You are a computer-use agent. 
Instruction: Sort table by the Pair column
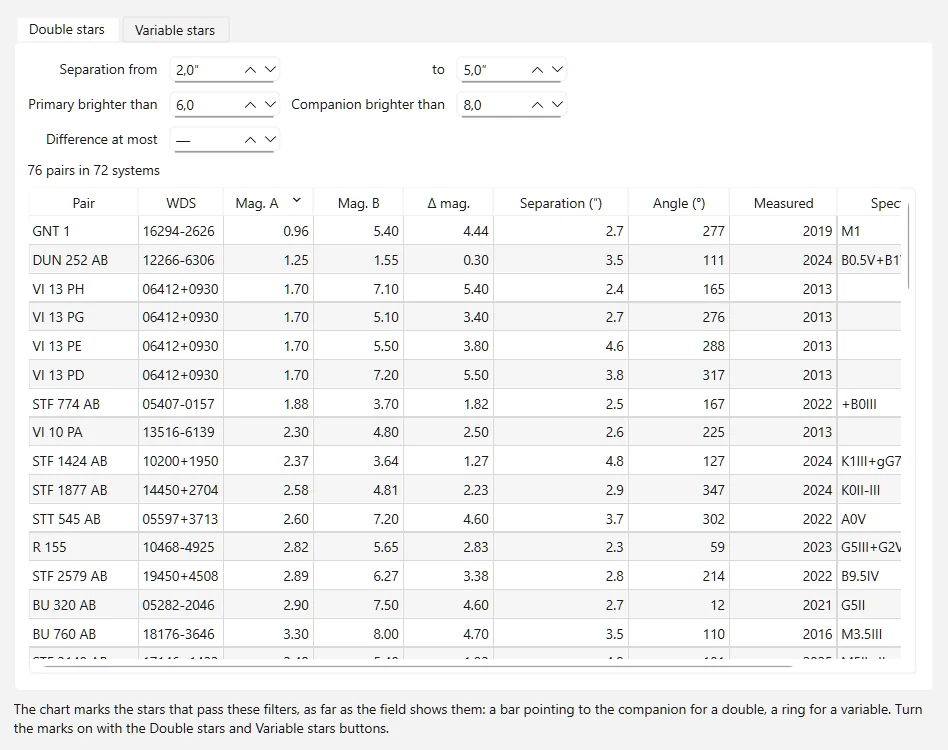click(x=83, y=203)
